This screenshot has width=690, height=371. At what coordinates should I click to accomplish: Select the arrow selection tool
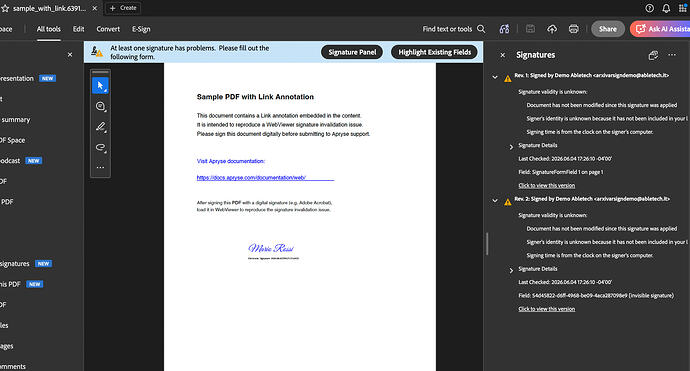[100, 85]
